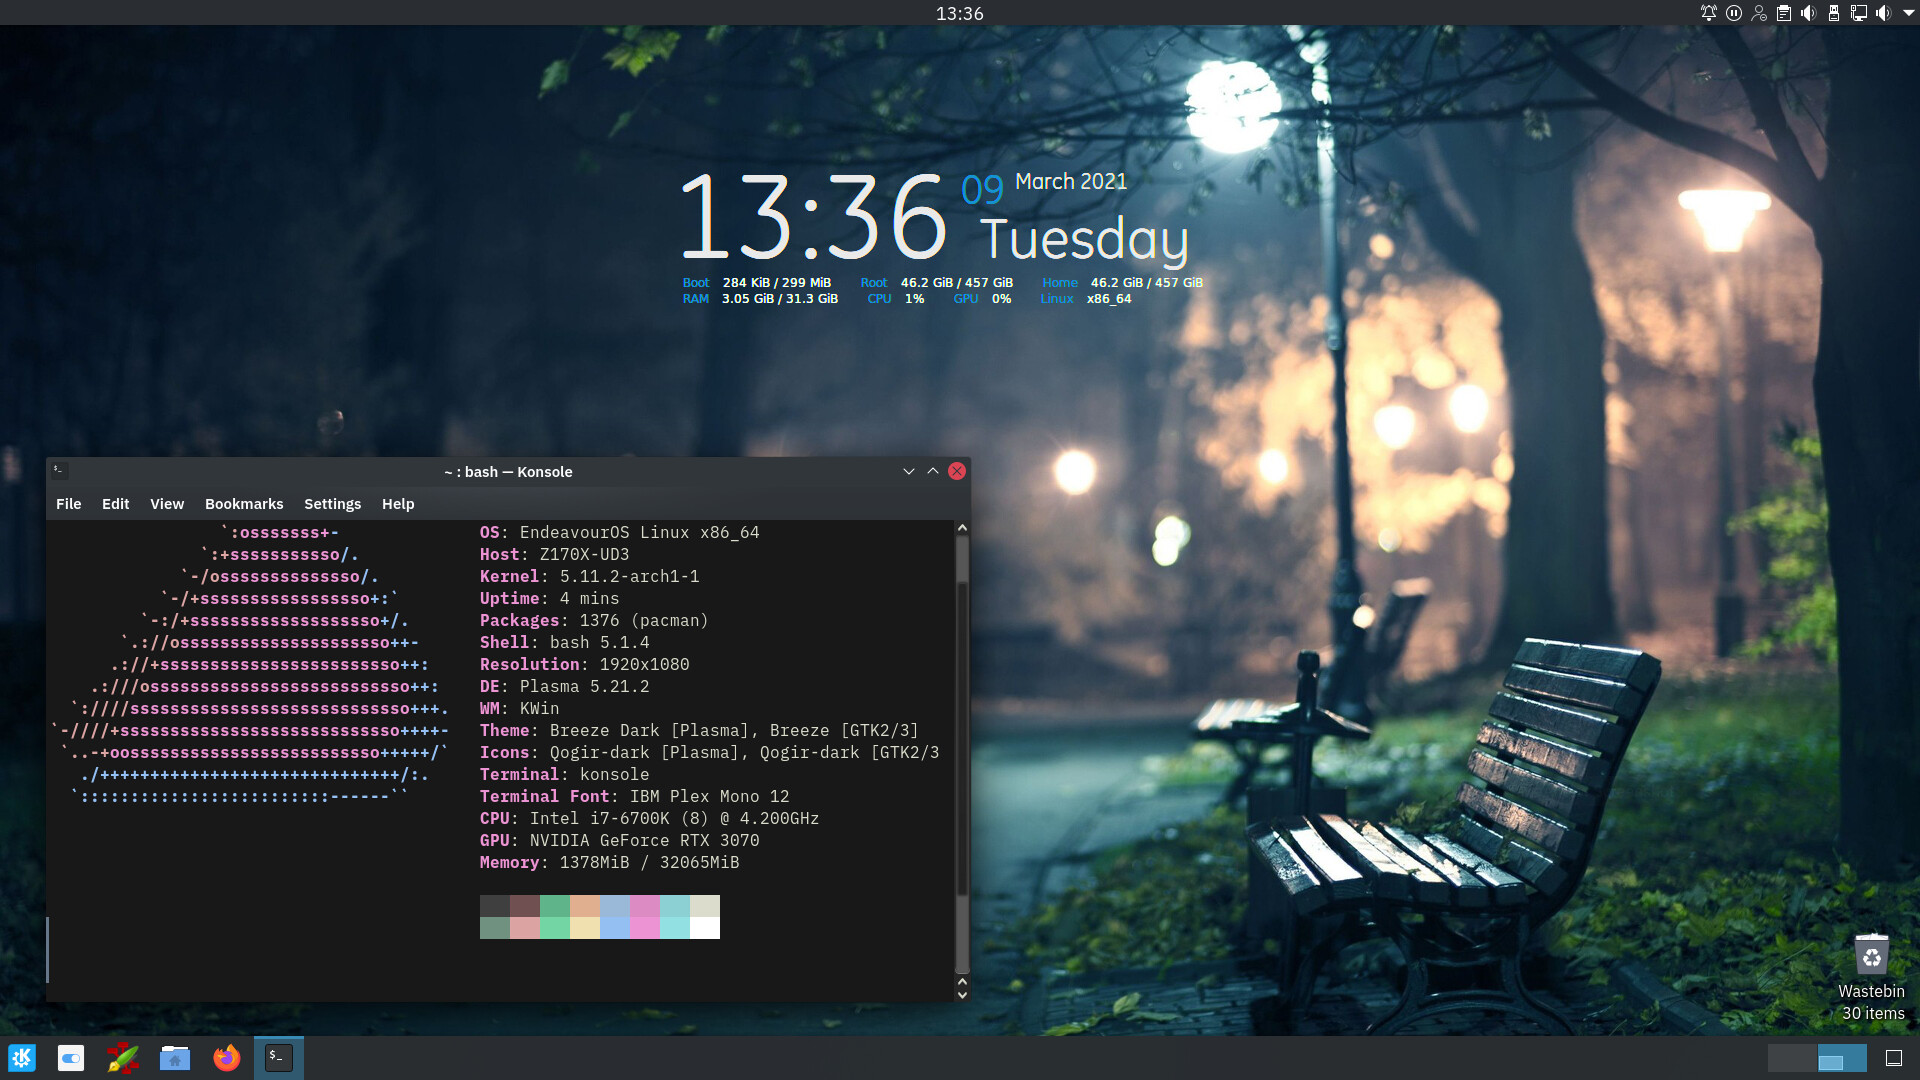Click the 'Shell: bash 5.1.4' line
This screenshot has height=1080, width=1920.
tap(565, 643)
